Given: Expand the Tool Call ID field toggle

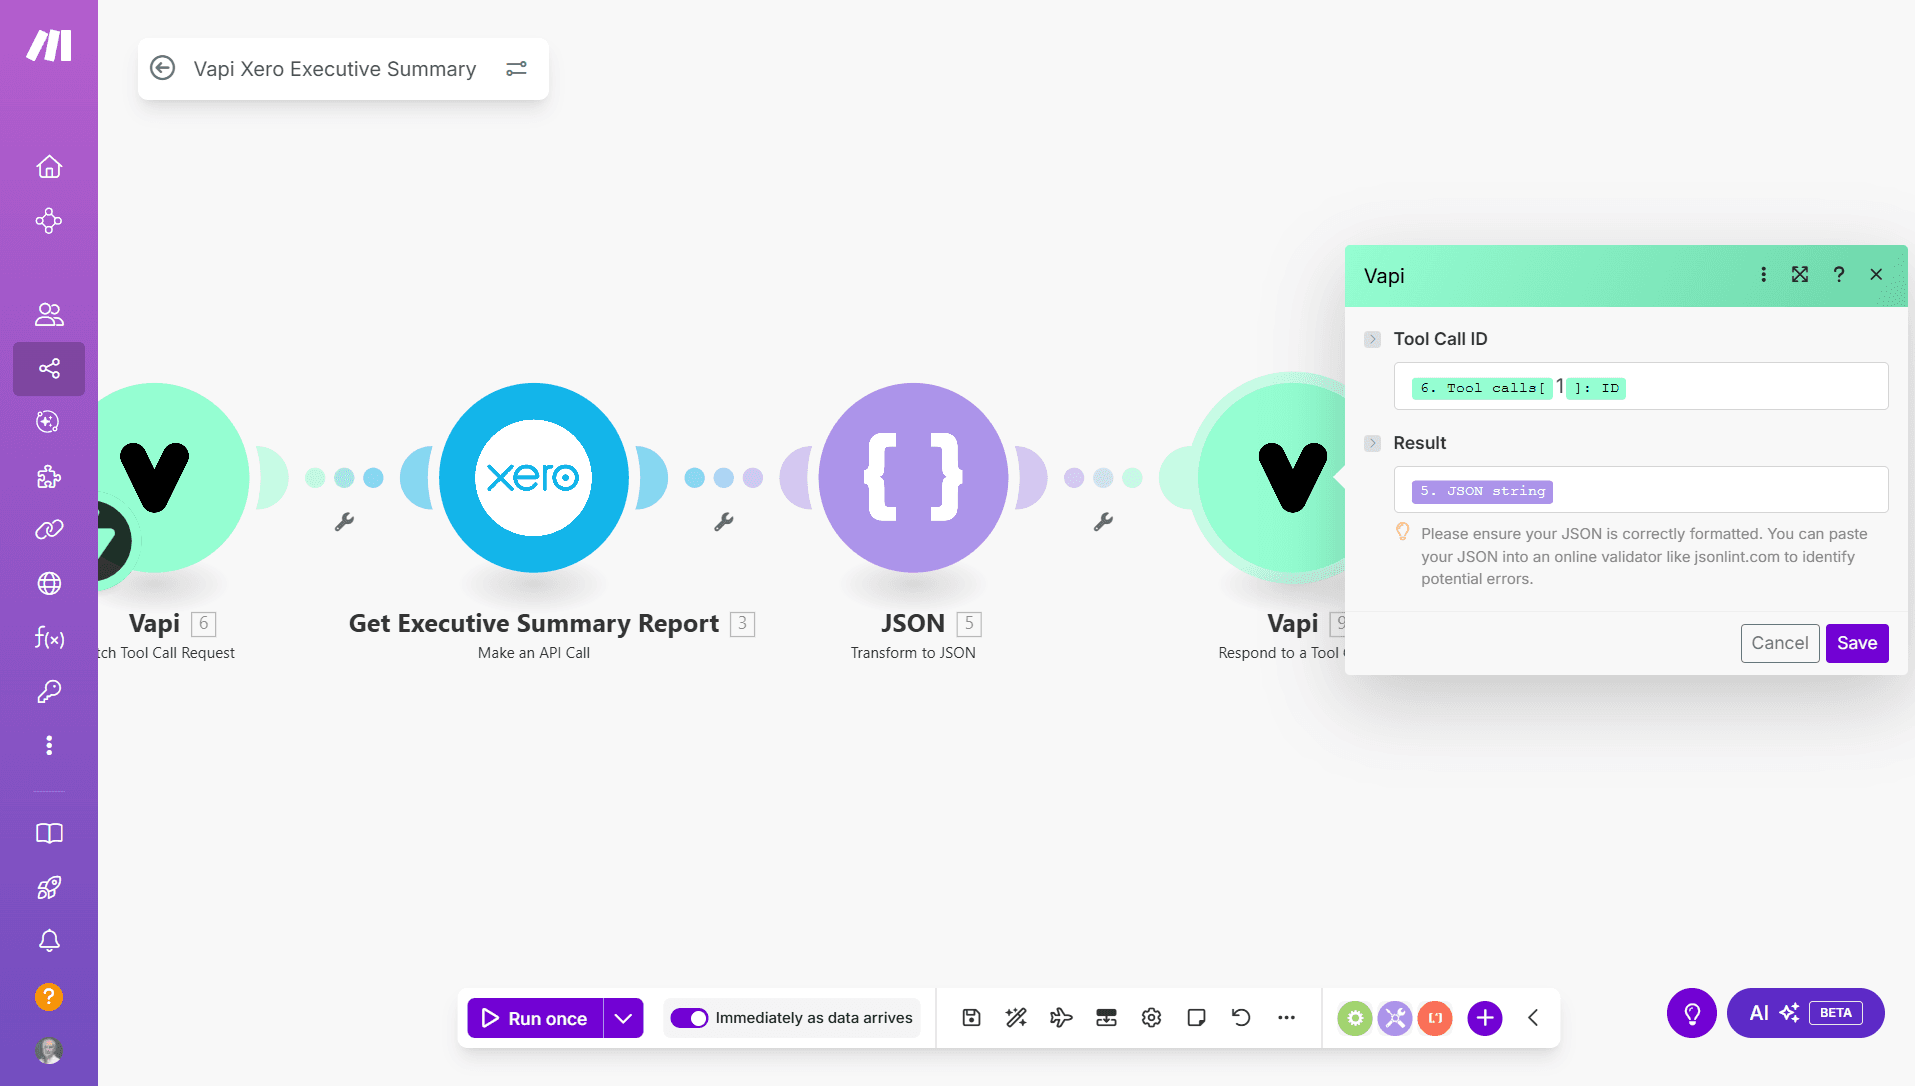Looking at the screenshot, I should 1372,339.
